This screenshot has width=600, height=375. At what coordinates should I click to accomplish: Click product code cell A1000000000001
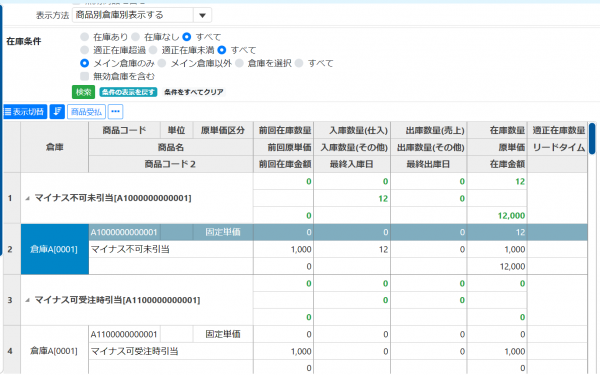pyautogui.click(x=124, y=232)
